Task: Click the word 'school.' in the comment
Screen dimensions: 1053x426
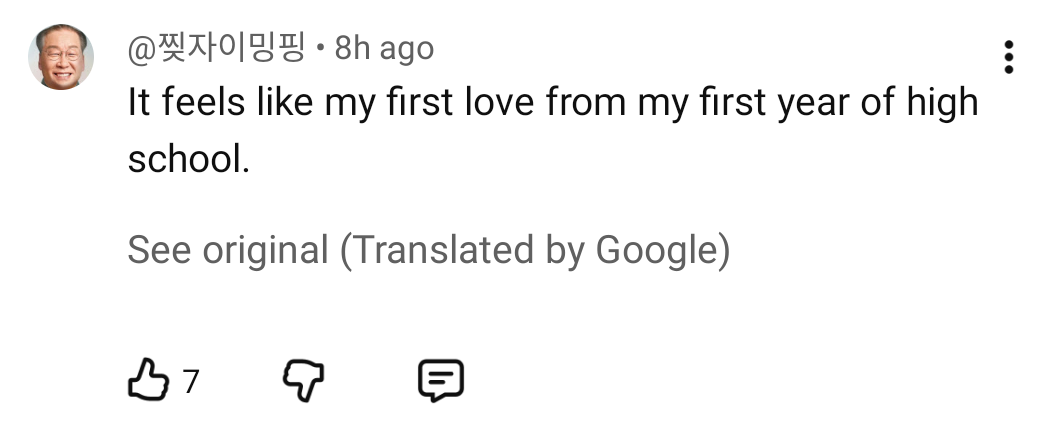Action: click(x=189, y=160)
